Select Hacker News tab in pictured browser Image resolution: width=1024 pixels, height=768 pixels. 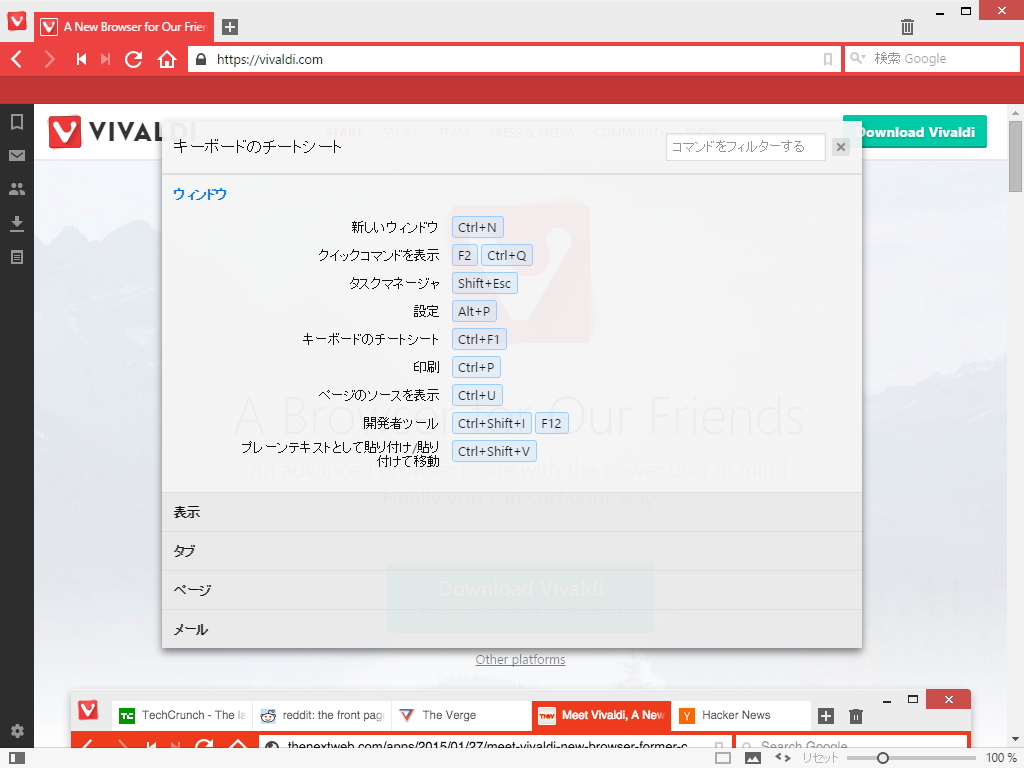click(740, 716)
